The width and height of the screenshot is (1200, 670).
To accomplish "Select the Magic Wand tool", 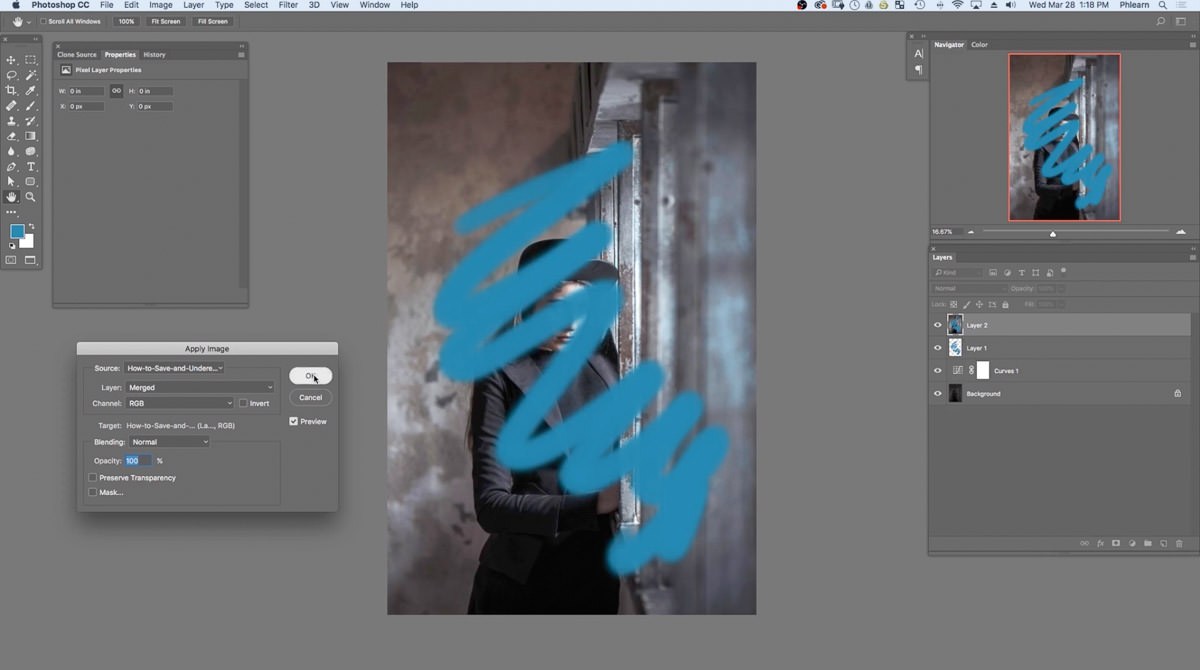I will pyautogui.click(x=31, y=75).
